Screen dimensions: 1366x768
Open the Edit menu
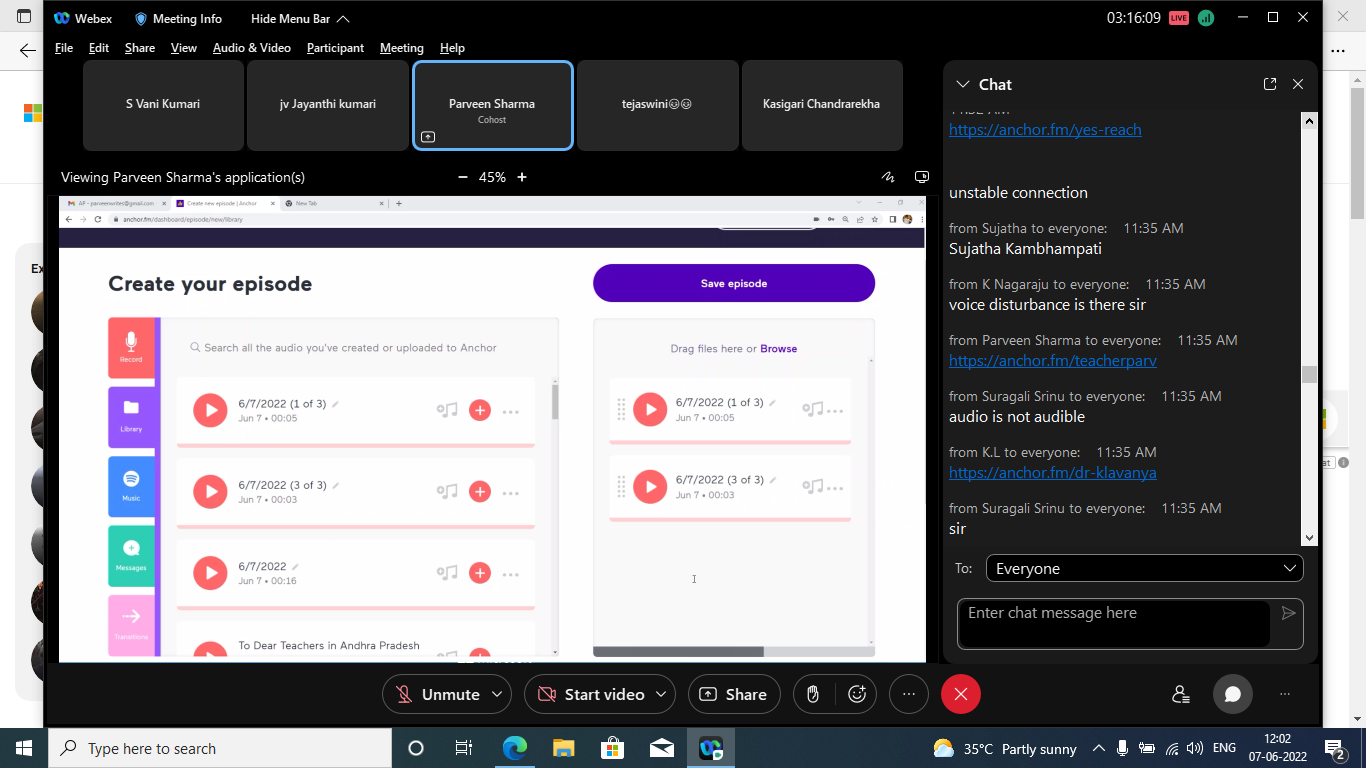(99, 48)
